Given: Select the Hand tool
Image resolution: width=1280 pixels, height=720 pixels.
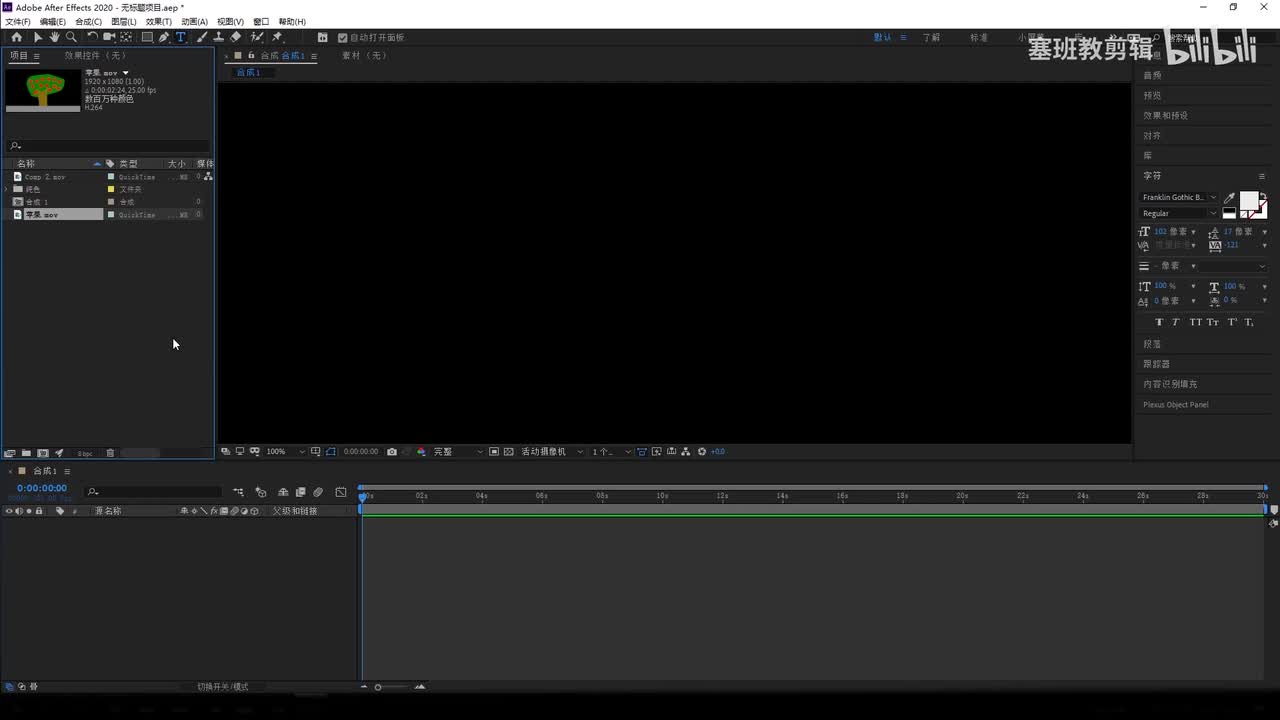Looking at the screenshot, I should (54, 37).
